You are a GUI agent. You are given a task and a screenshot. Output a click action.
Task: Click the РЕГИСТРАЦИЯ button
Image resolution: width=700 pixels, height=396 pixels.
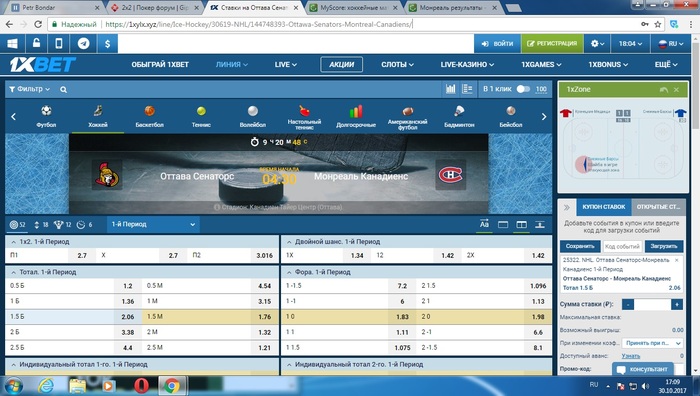[552, 44]
